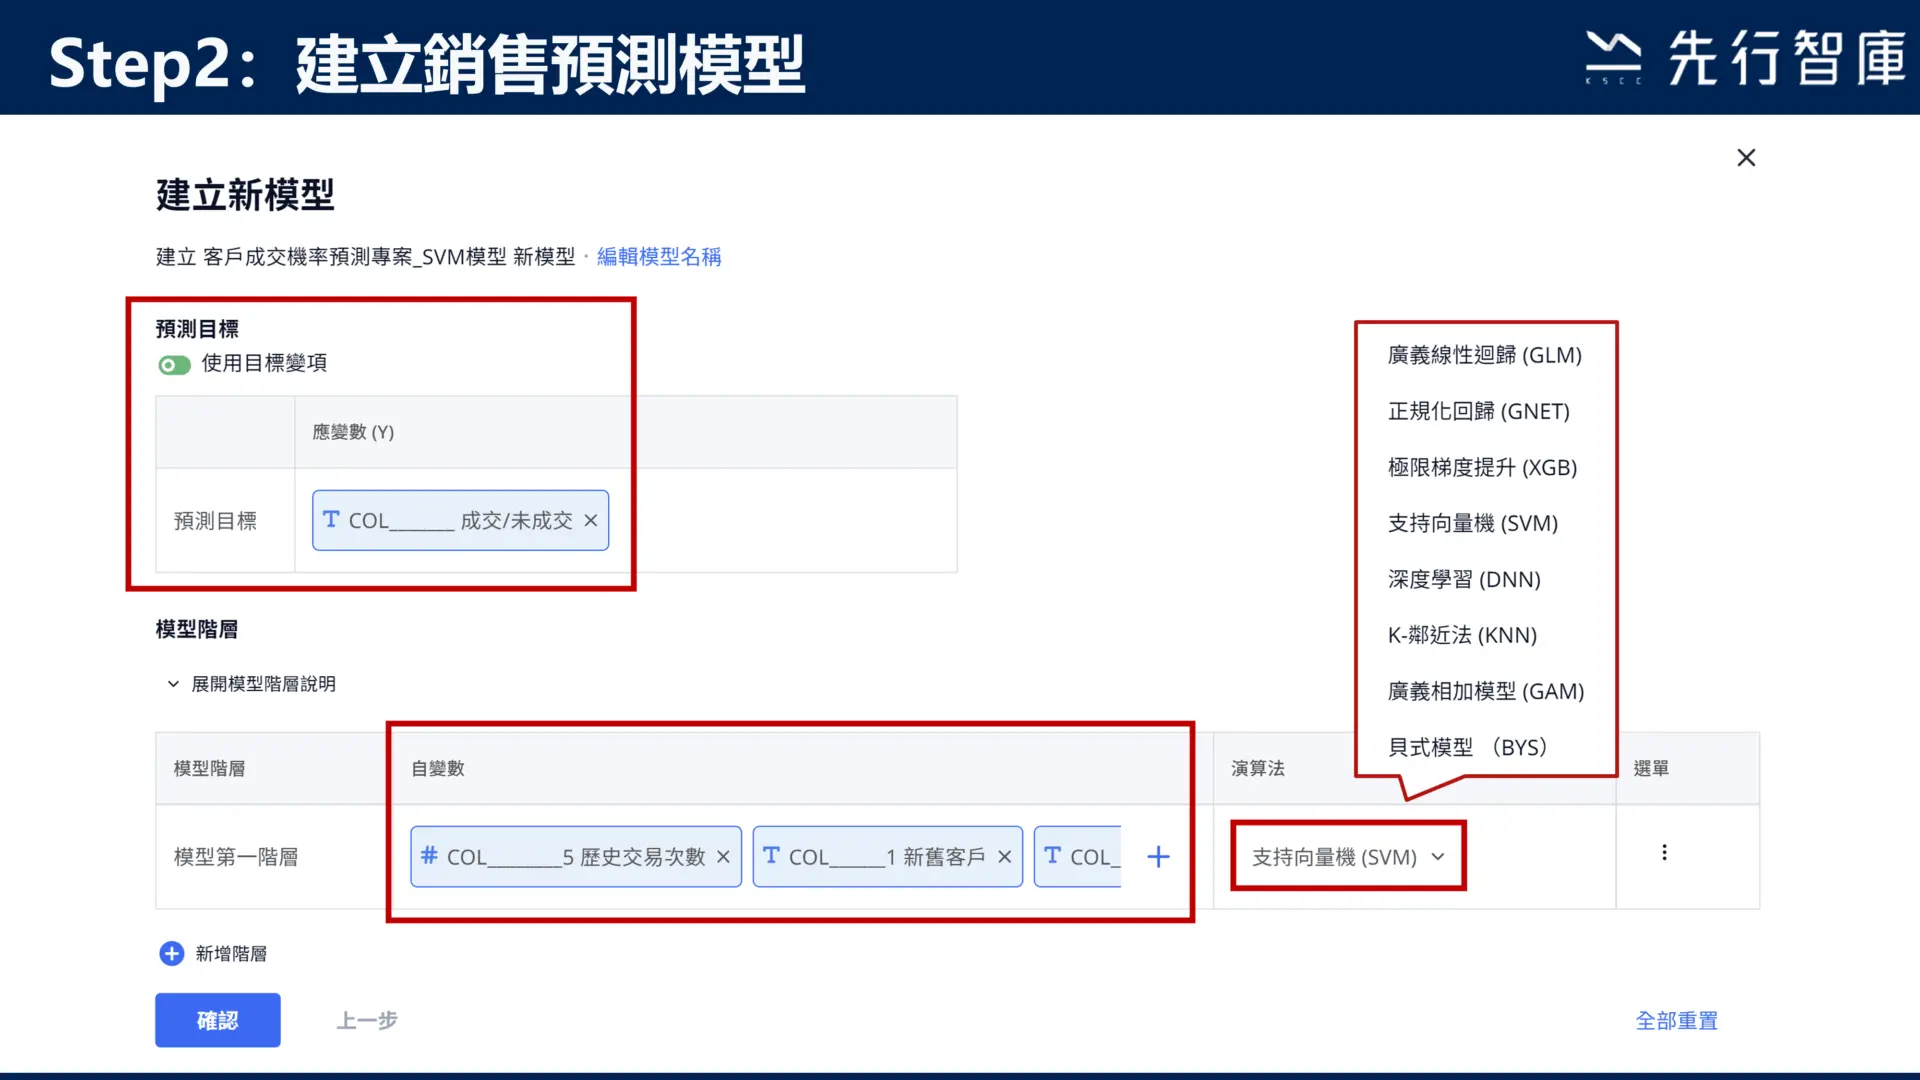This screenshot has height=1080, width=1920.
Task: Click the 確認 button
Action: (x=218, y=1020)
